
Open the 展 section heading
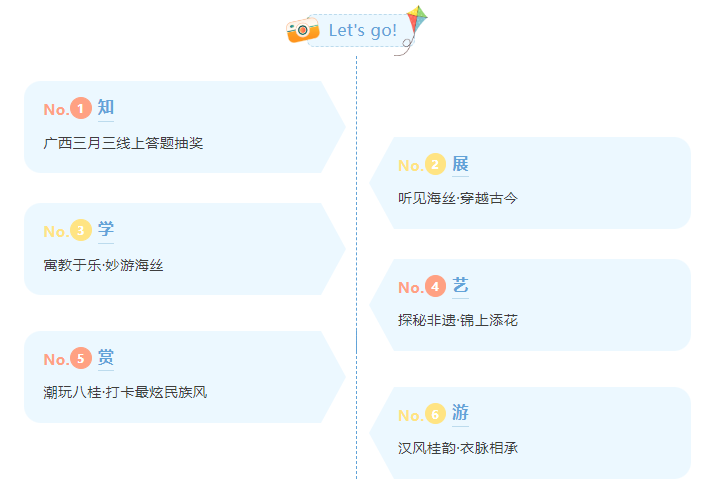(460, 164)
